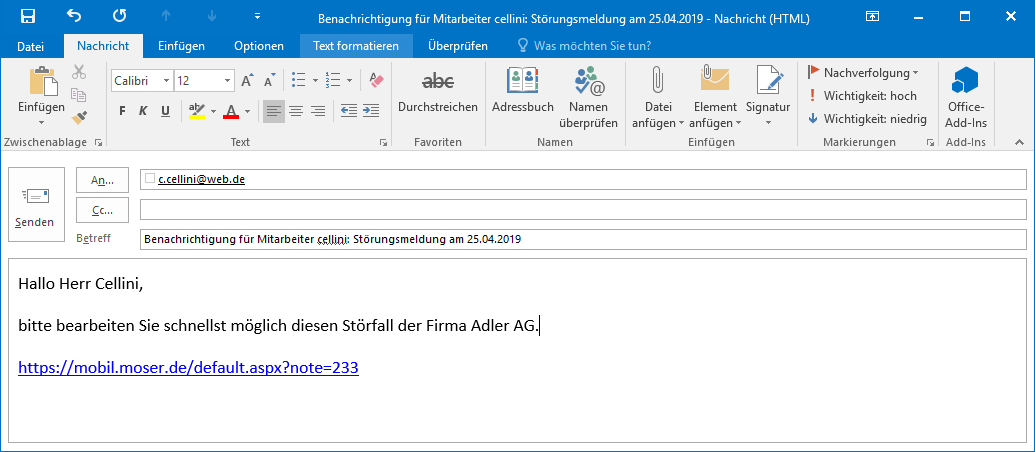Switch to the Einfügen tab

tap(182, 46)
